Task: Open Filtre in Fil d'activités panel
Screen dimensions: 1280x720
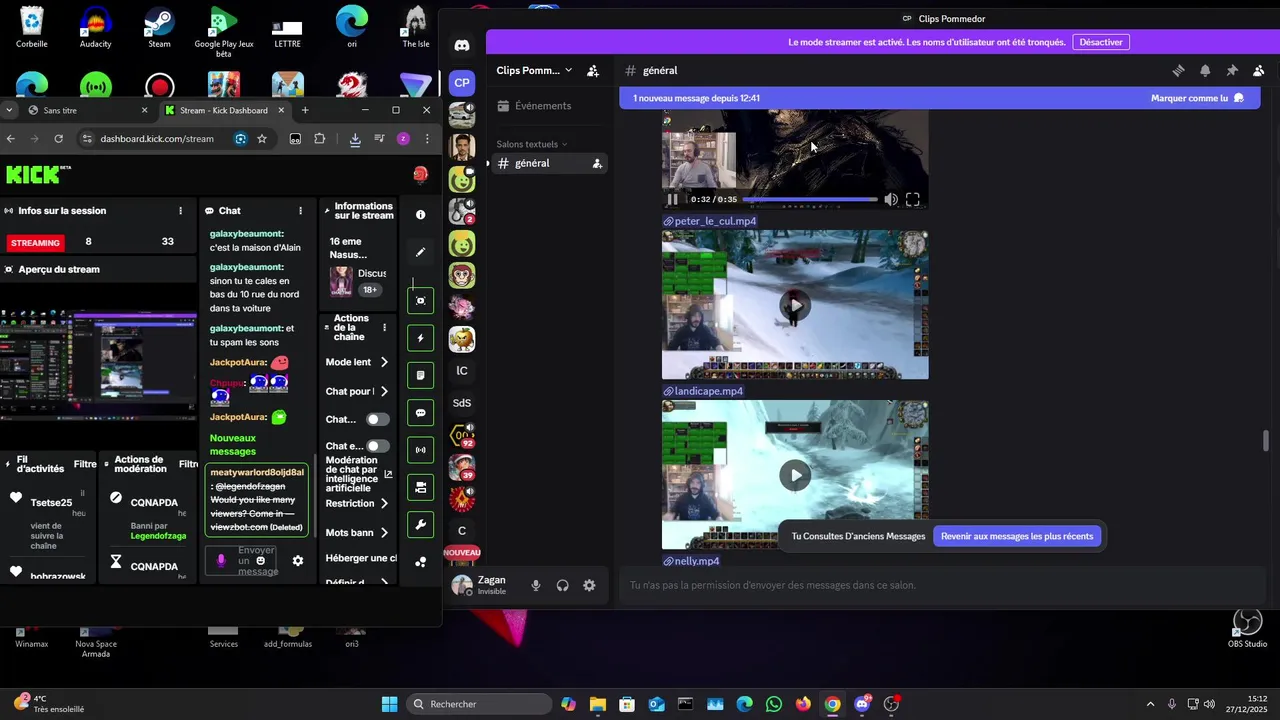Action: tap(85, 464)
